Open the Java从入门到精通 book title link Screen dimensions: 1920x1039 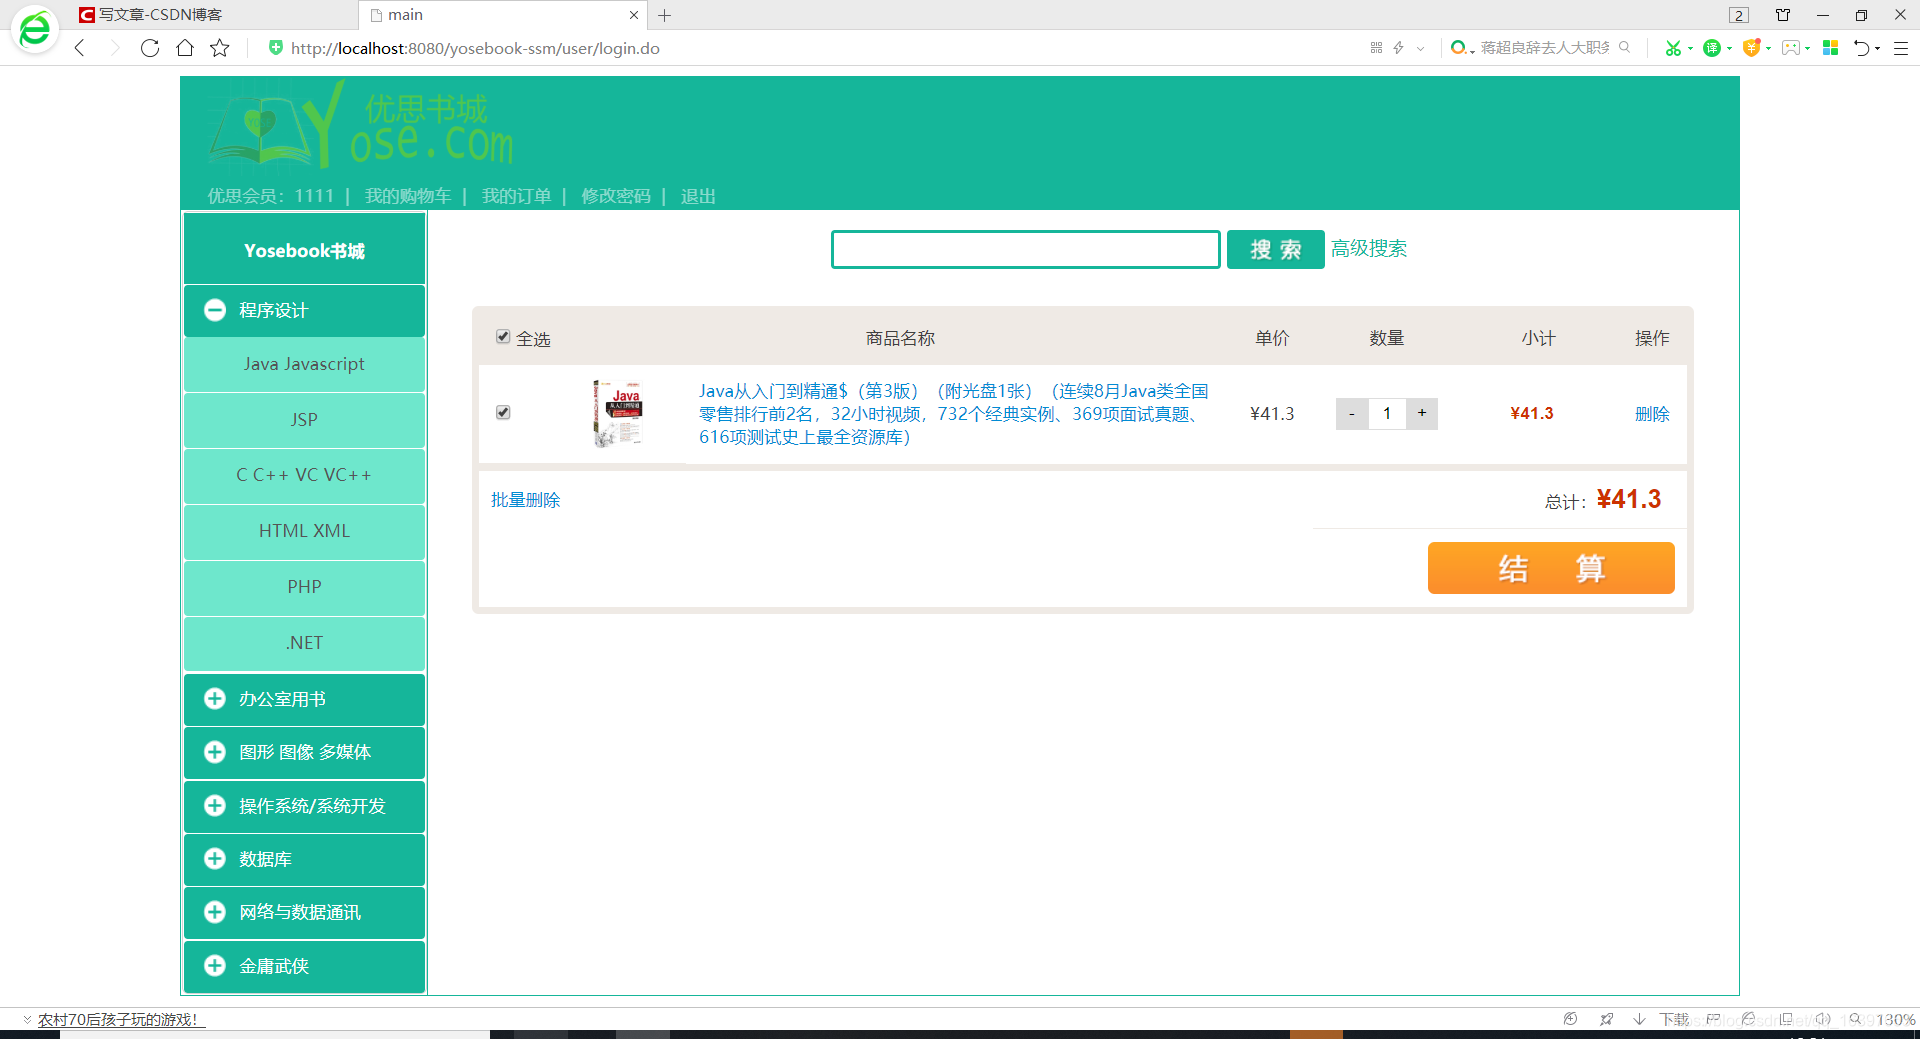point(953,414)
